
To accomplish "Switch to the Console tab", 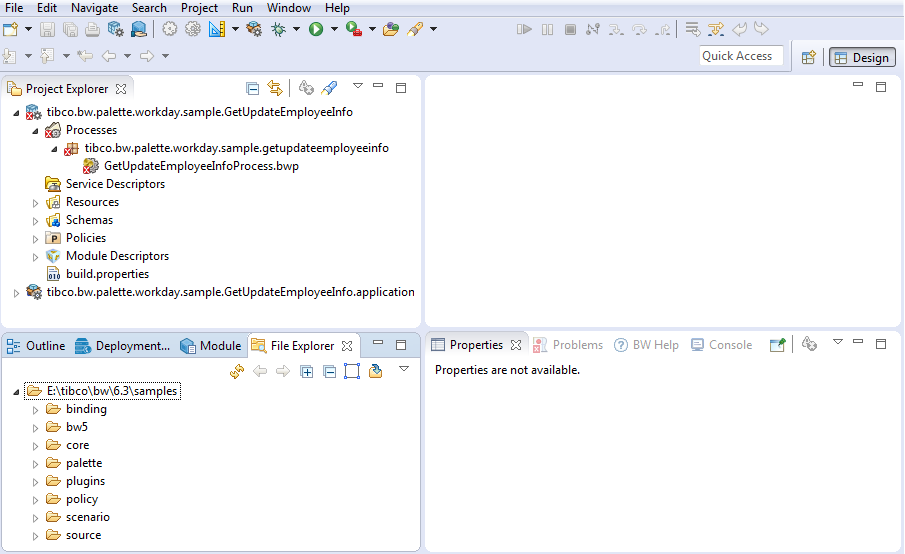I will [721, 345].
